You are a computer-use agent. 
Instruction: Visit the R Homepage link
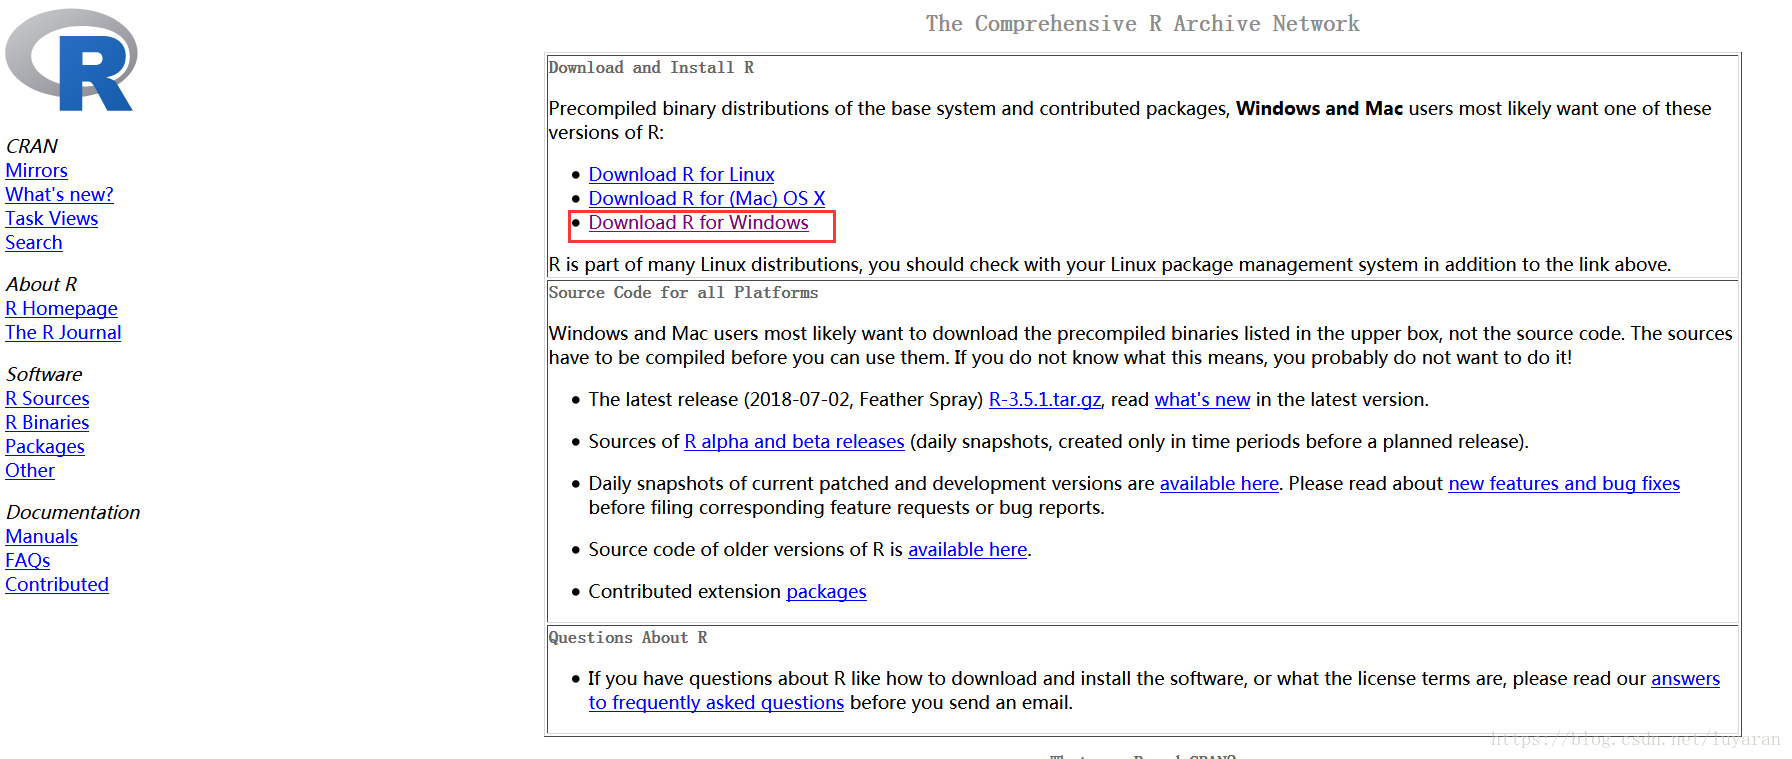point(61,309)
